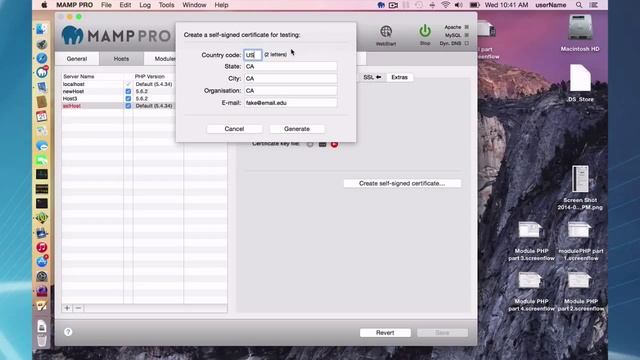Click MAMP PRO elephant icon in the Dock

pyautogui.click(x=42, y=73)
